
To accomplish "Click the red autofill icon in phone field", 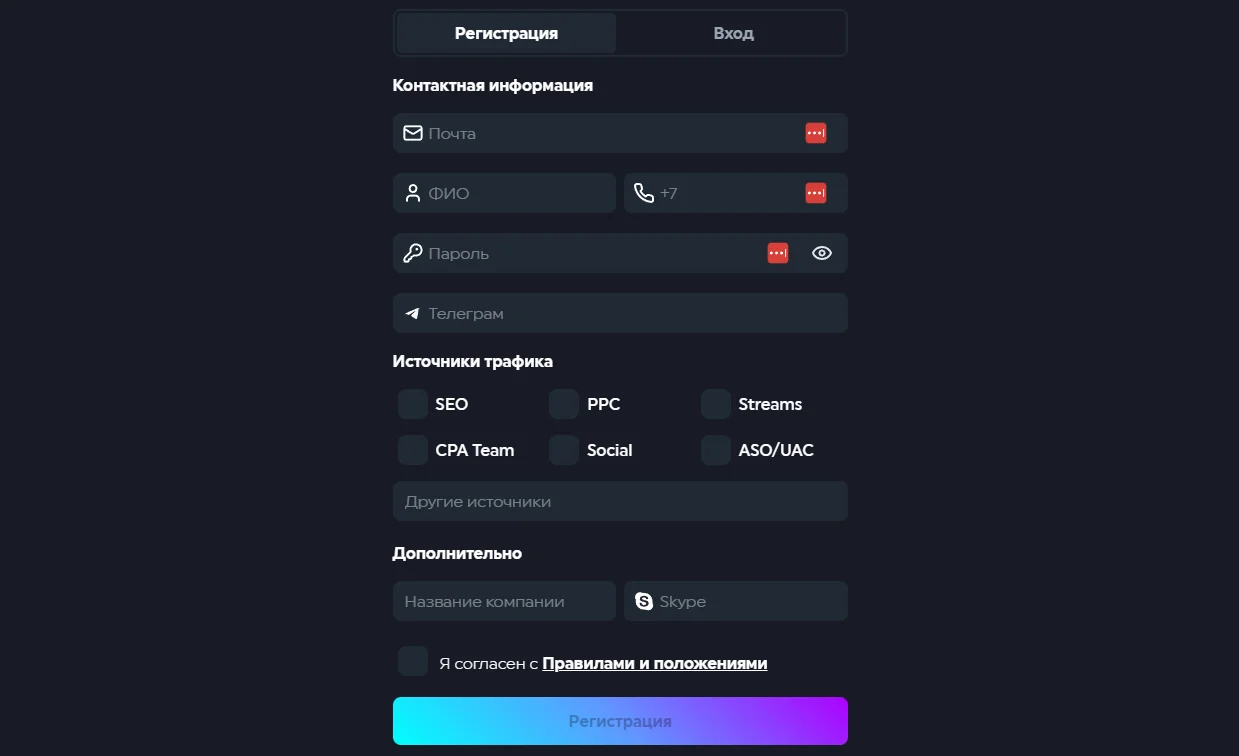I will coord(815,192).
